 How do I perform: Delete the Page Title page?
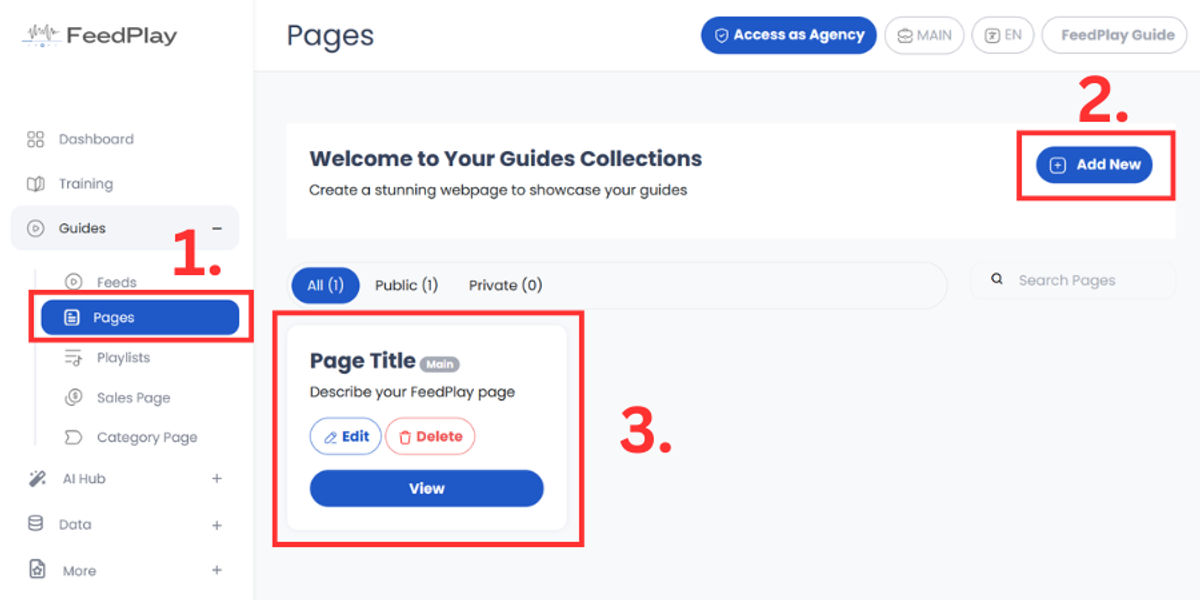430,436
